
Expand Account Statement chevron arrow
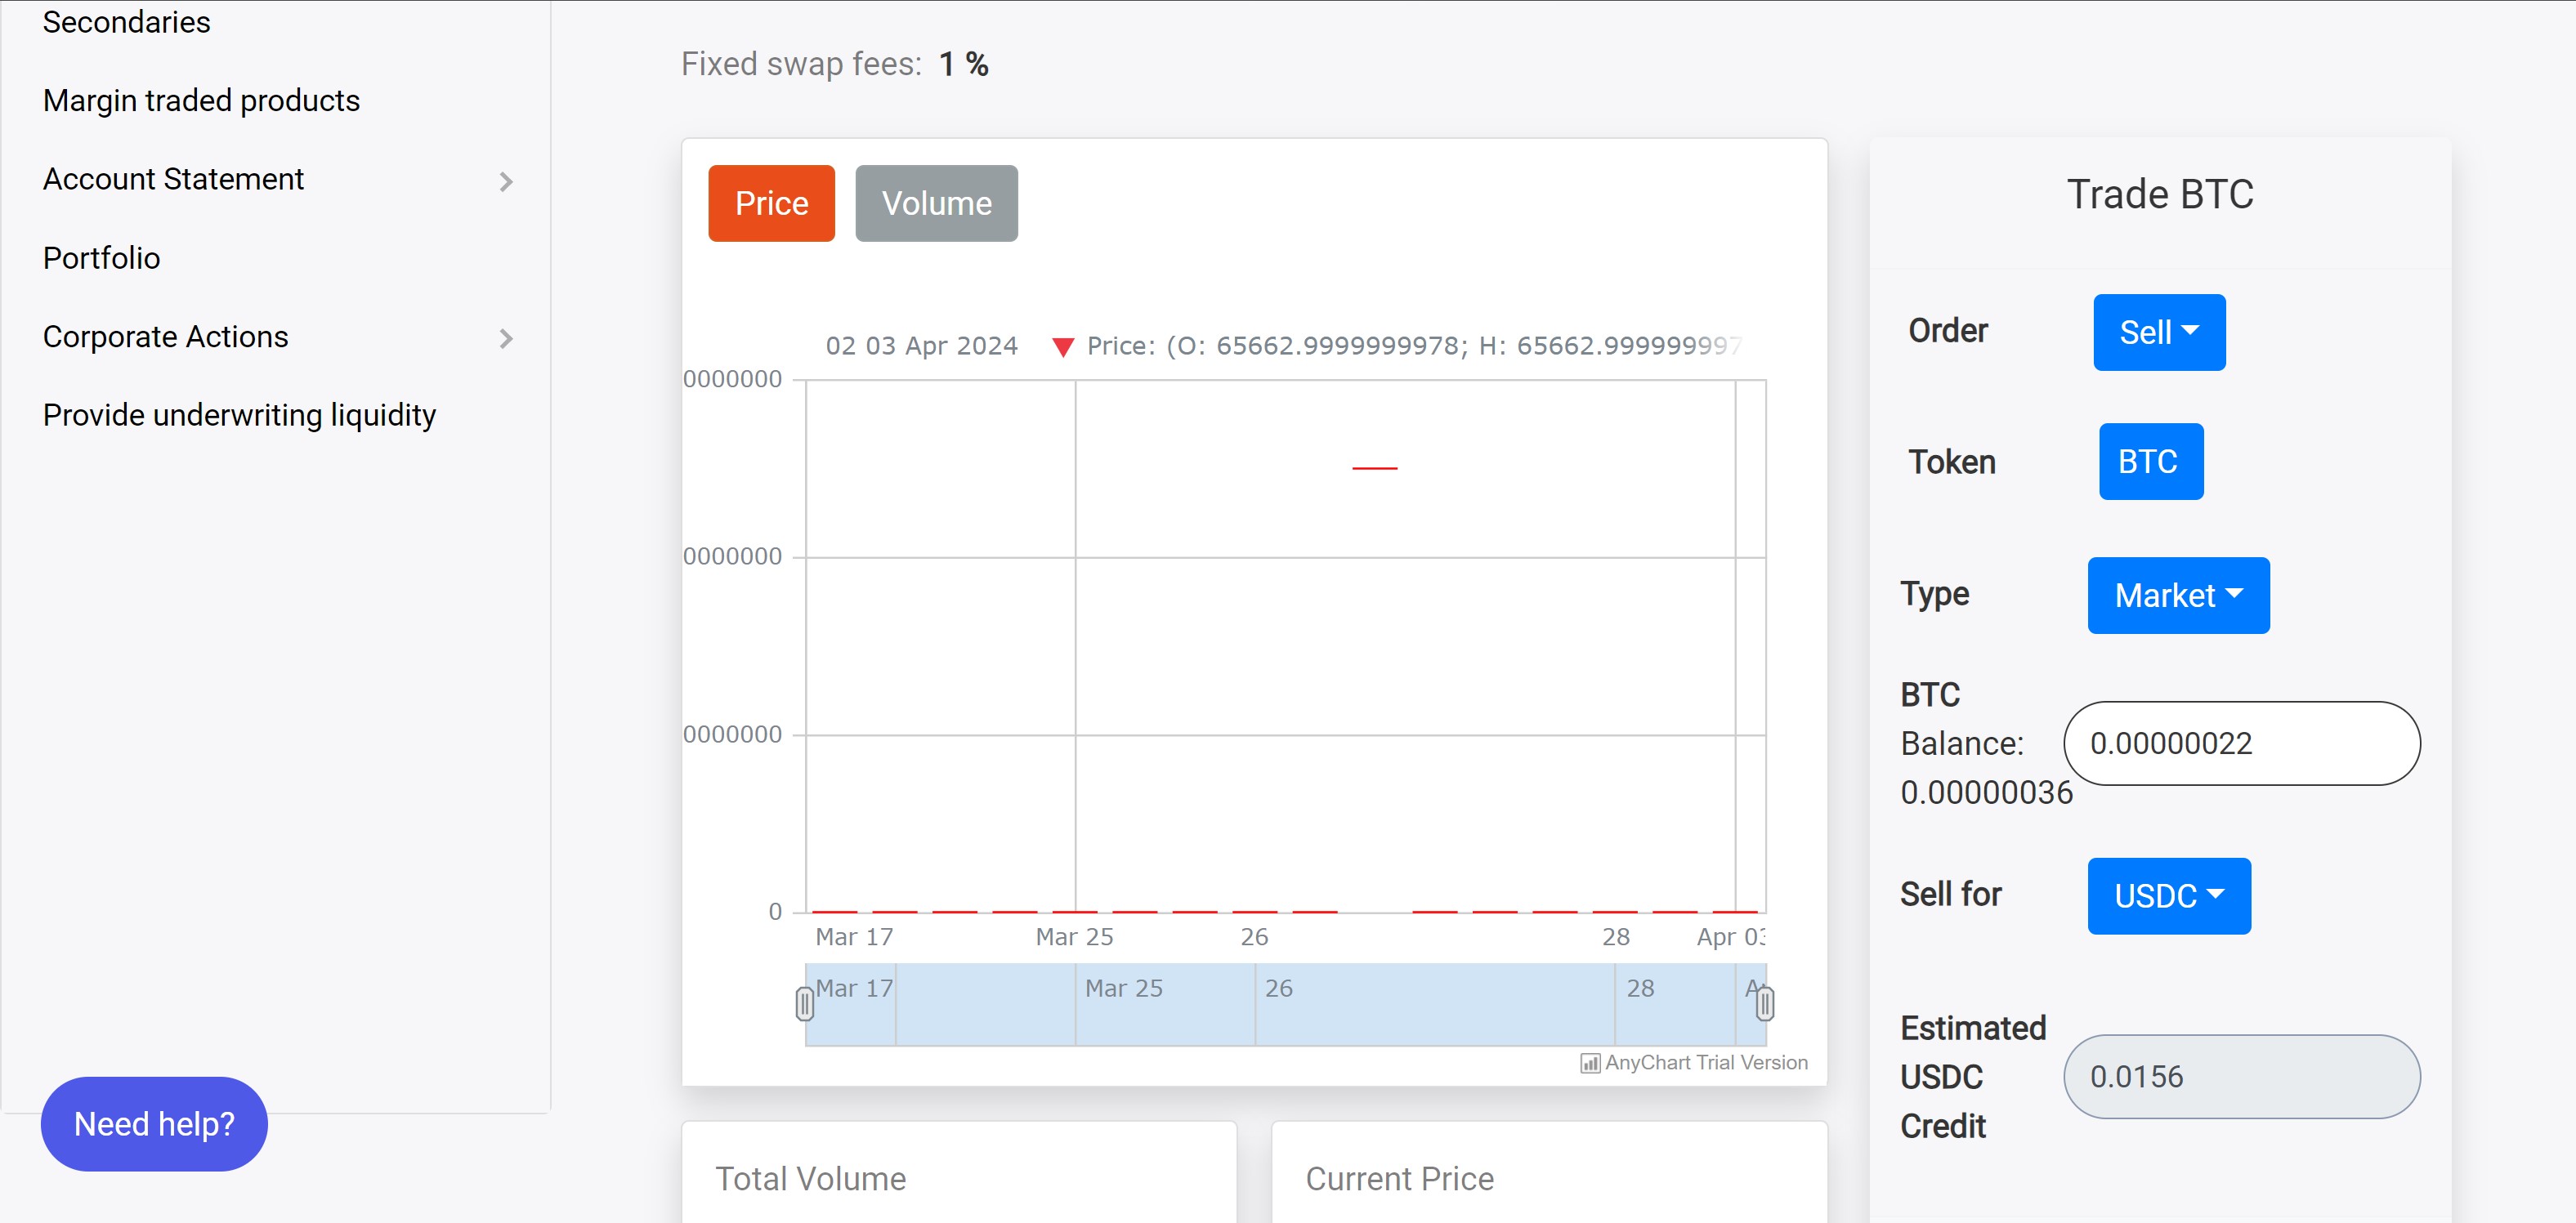pyautogui.click(x=506, y=181)
